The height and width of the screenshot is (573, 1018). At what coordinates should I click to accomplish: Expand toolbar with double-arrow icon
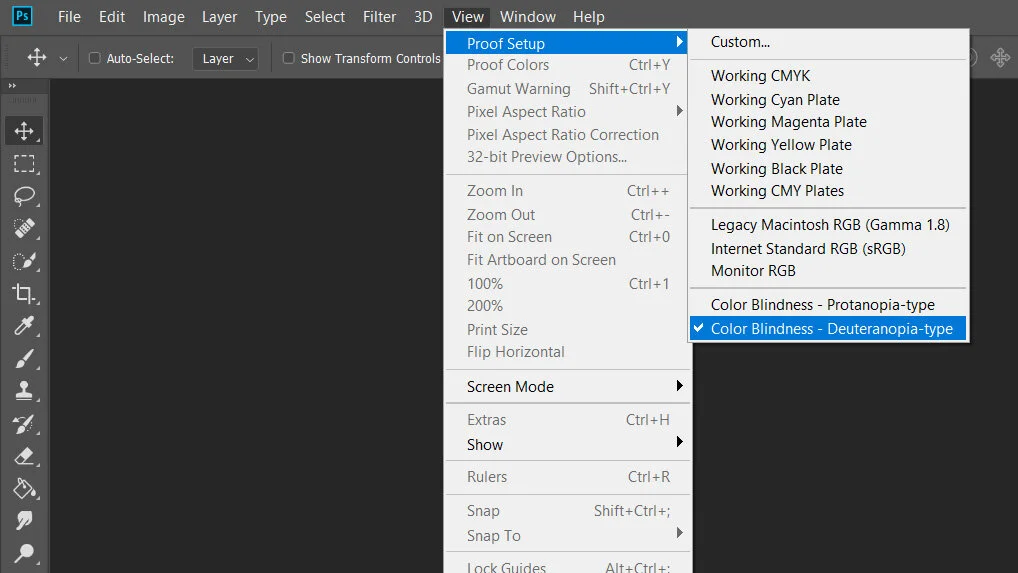click(x=12, y=86)
